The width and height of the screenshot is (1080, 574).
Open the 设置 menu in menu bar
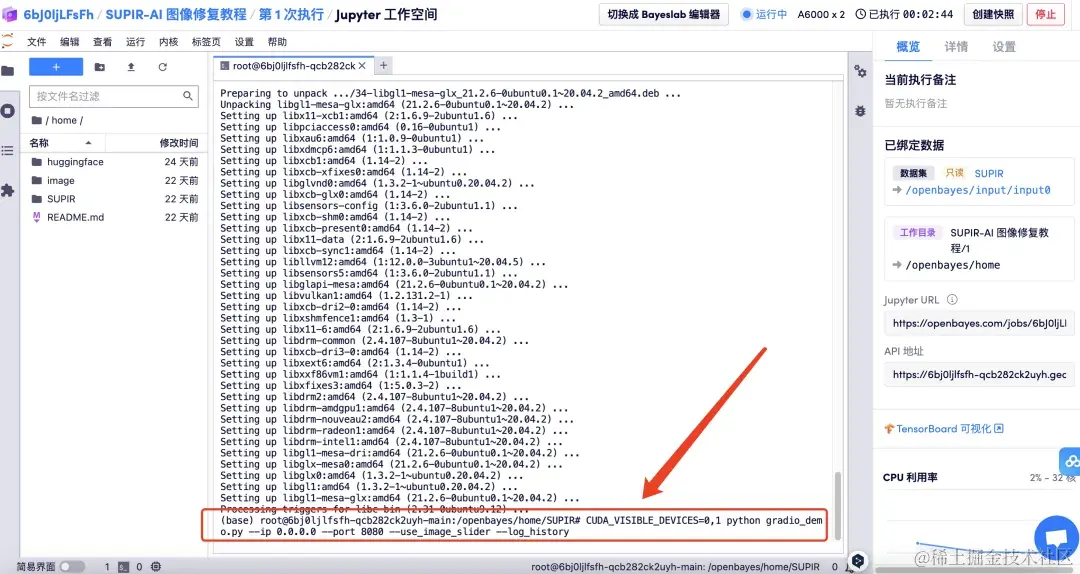[244, 42]
